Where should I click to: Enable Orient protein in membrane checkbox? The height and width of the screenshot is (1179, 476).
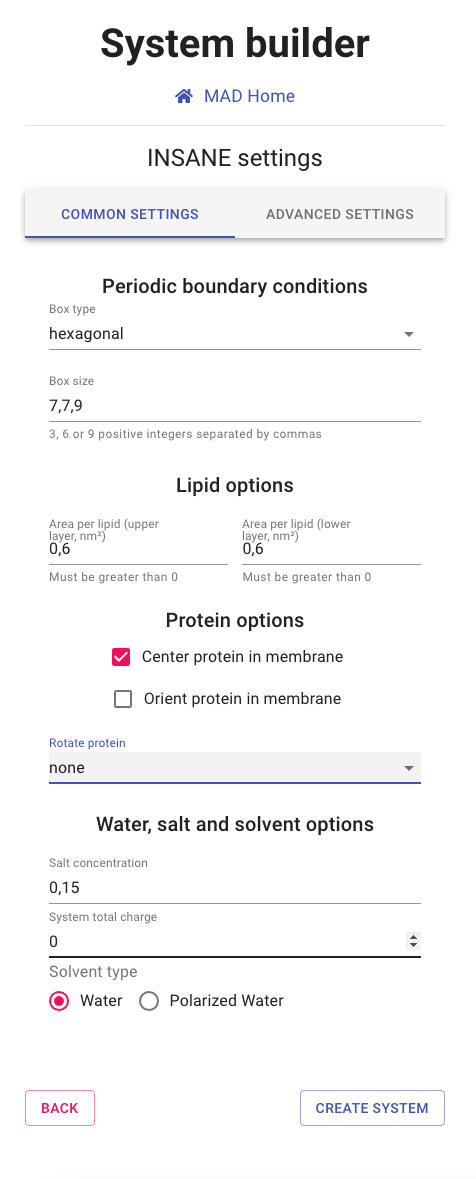click(123, 699)
